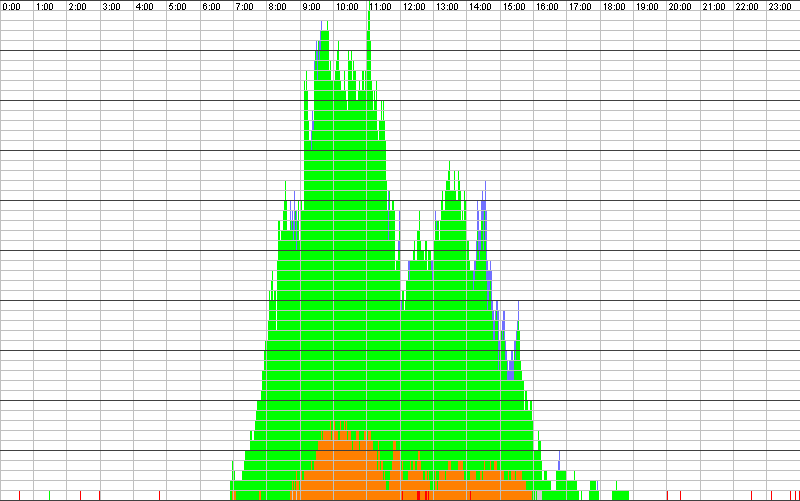This screenshot has height=501, width=800.
Task: Click the 2:00 hour label
Action: point(78,7)
